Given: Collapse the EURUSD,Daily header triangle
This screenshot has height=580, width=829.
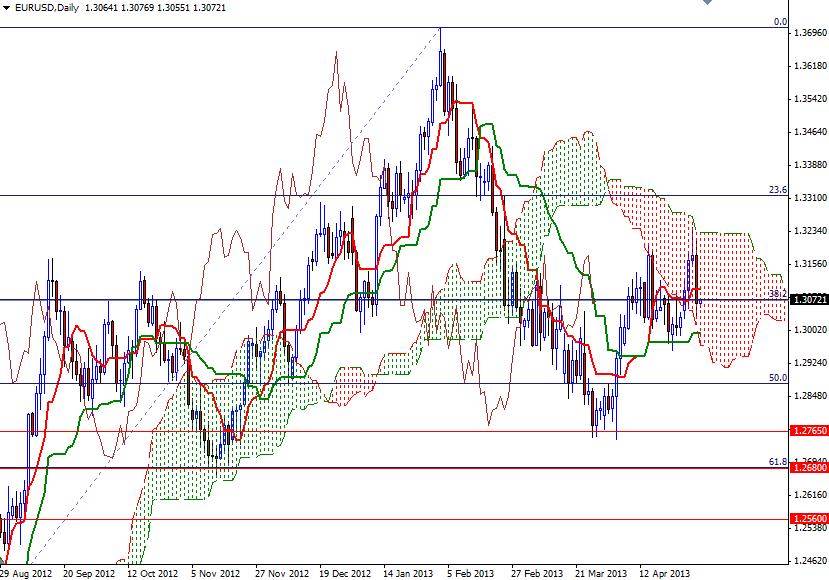Looking at the screenshot, I should (x=7, y=7).
